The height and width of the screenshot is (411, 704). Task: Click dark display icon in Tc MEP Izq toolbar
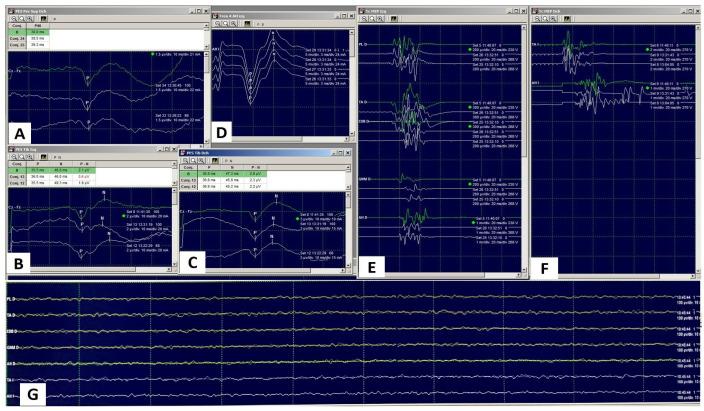[394, 18]
